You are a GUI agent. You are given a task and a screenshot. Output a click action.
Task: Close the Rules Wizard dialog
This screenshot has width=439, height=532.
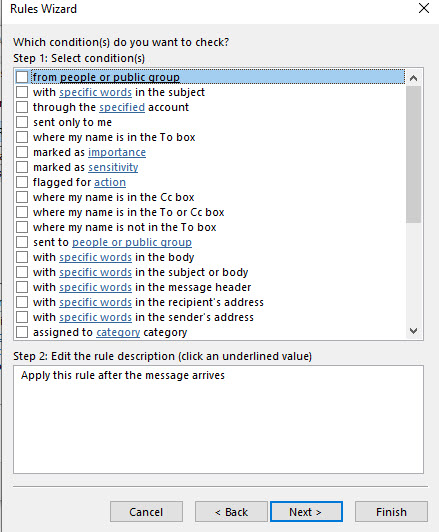click(x=424, y=8)
